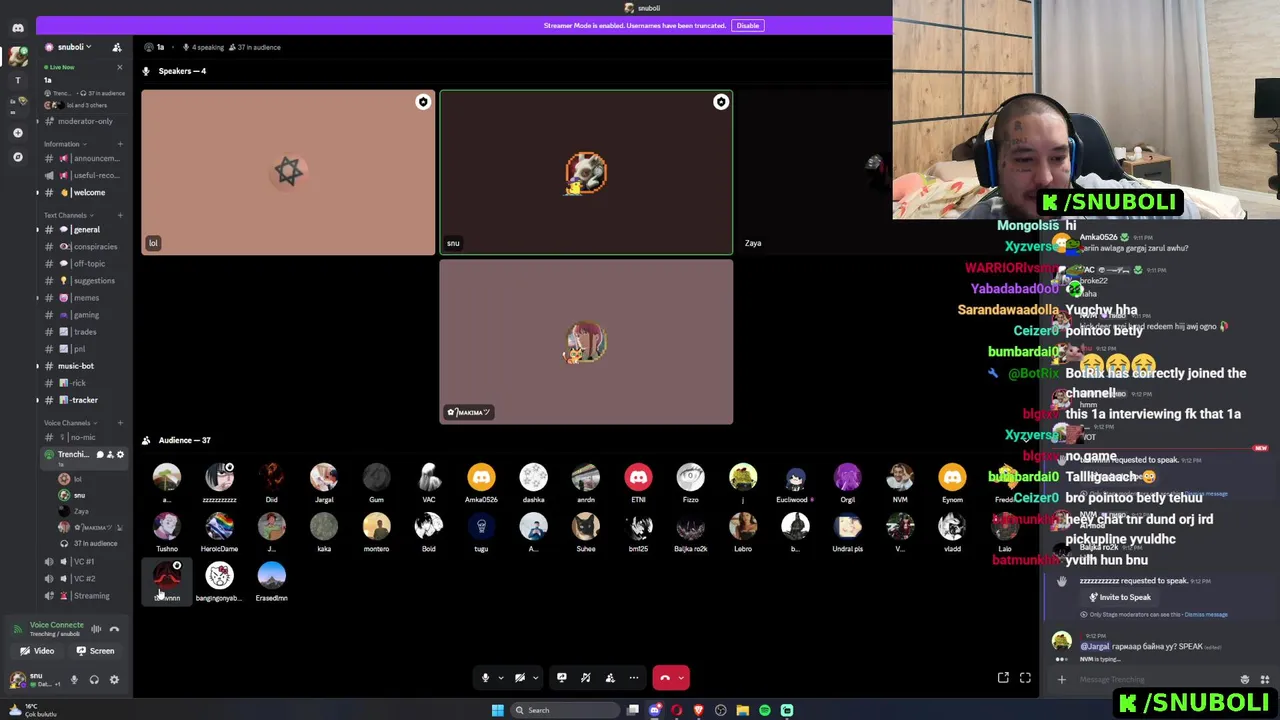Image resolution: width=1280 pixels, height=720 pixels.
Task: Pop out the stage window
Action: (1003, 678)
